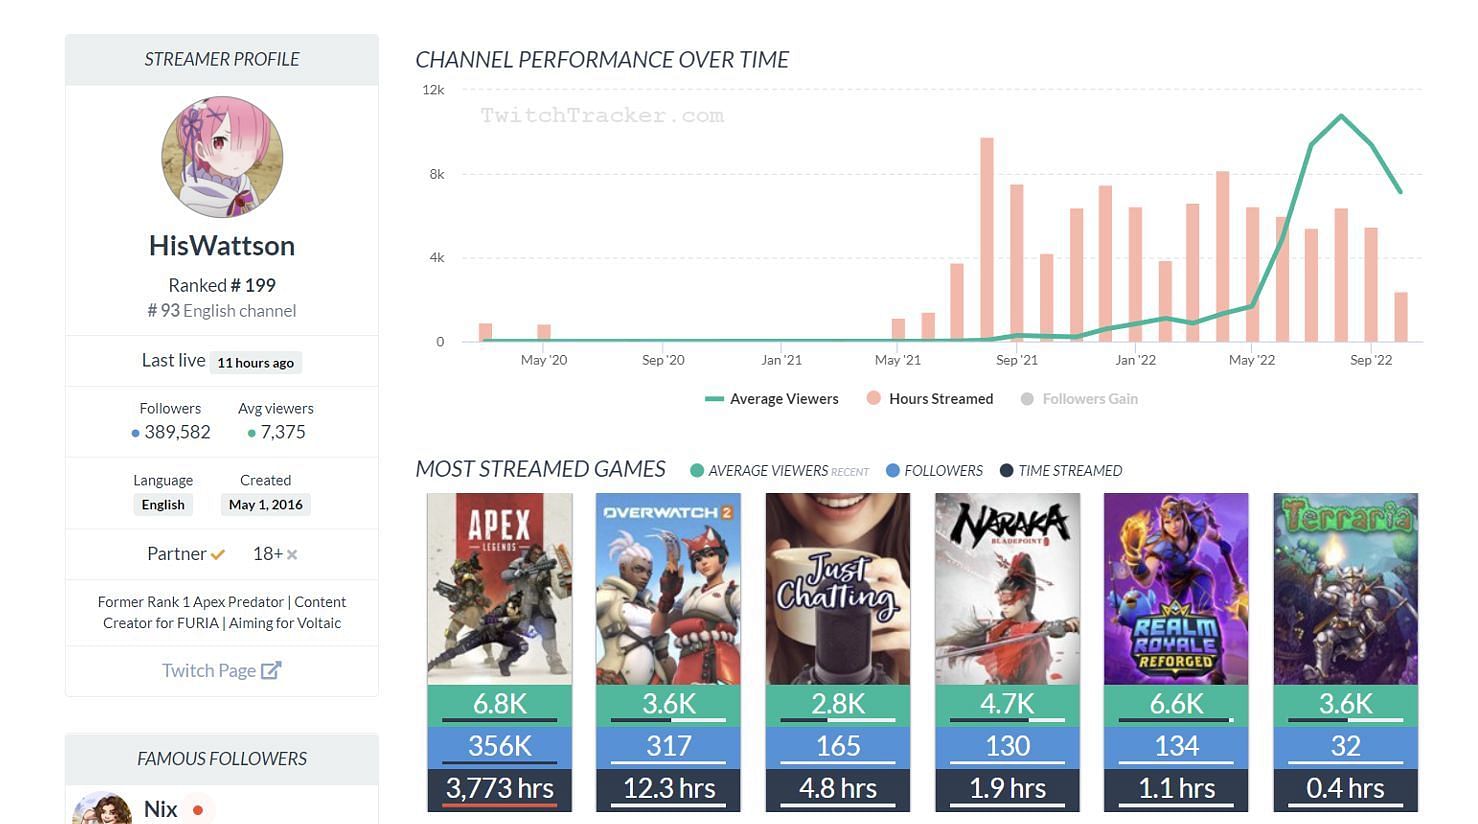Screen dimensions: 1478x824
Task: Click the 11 hours ago badge
Action: (256, 363)
